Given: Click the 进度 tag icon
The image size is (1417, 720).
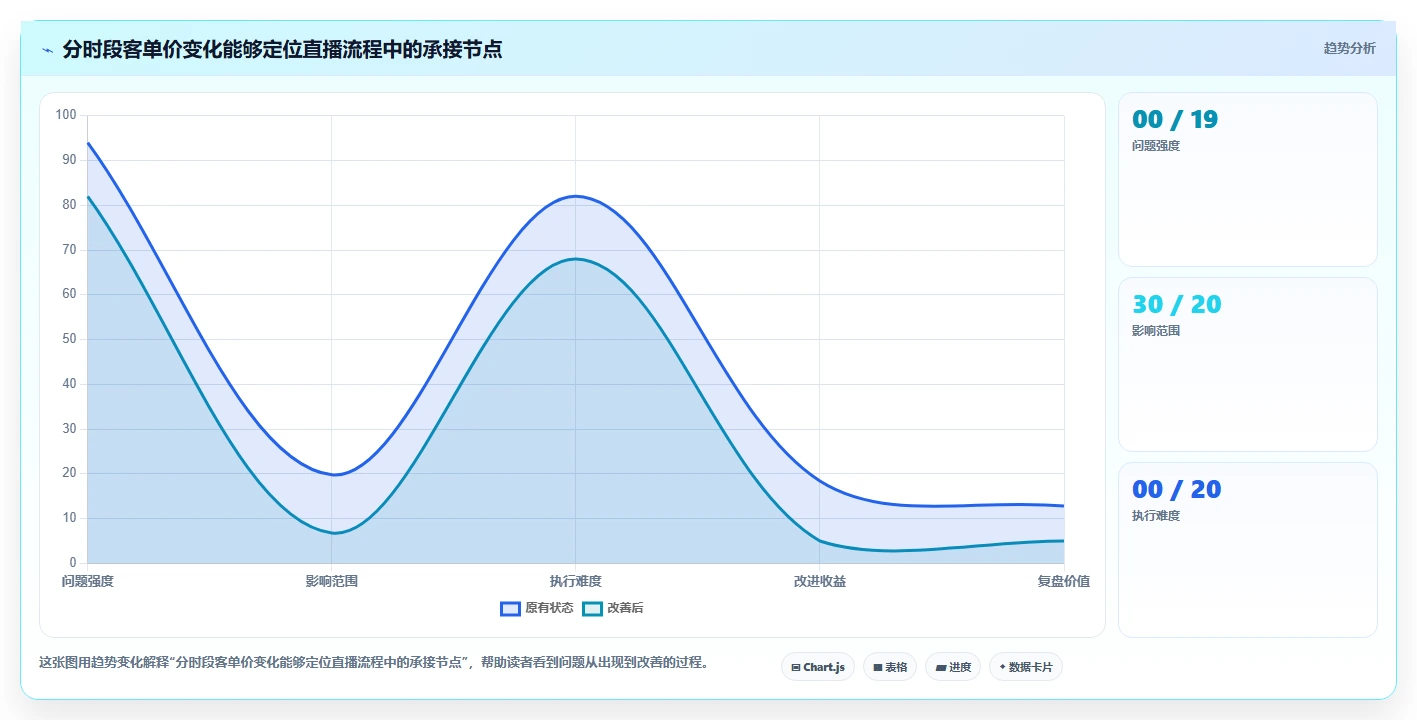Looking at the screenshot, I should 940,667.
